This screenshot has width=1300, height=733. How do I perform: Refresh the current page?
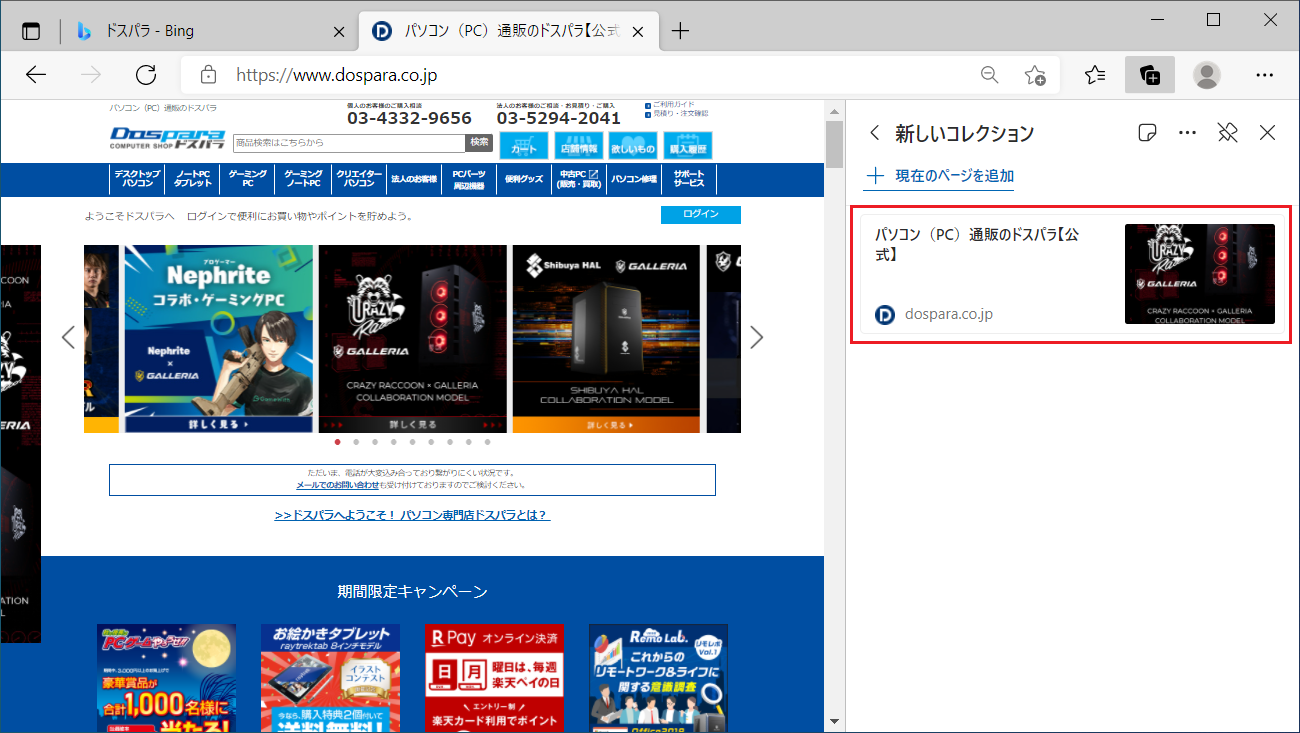click(x=146, y=75)
